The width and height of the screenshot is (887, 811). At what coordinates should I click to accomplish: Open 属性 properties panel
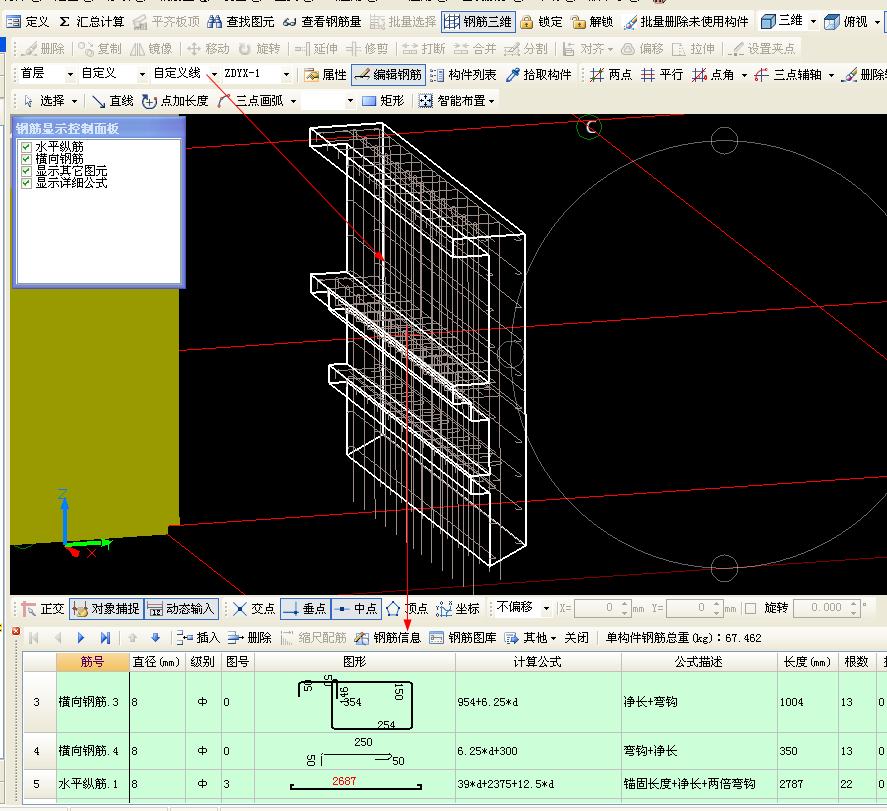[325, 75]
